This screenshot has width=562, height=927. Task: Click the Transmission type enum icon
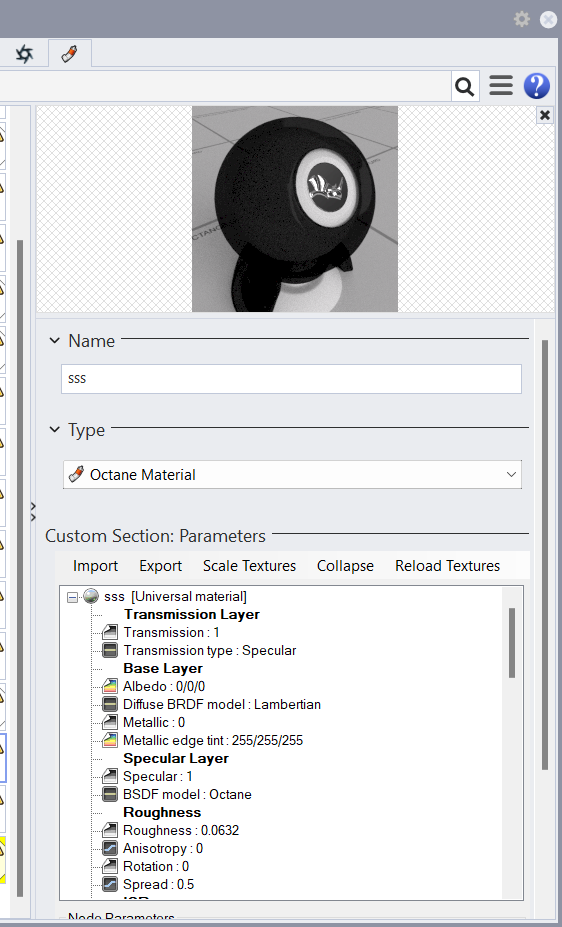(x=110, y=650)
